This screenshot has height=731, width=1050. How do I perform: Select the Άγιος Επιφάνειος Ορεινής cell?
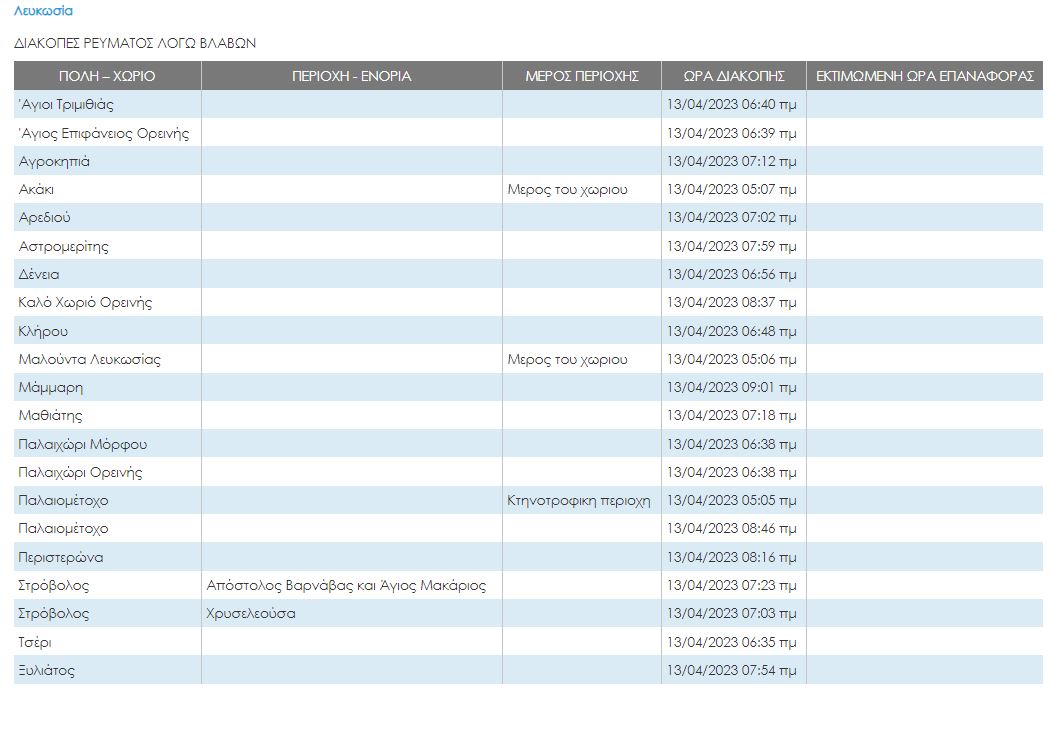107,133
